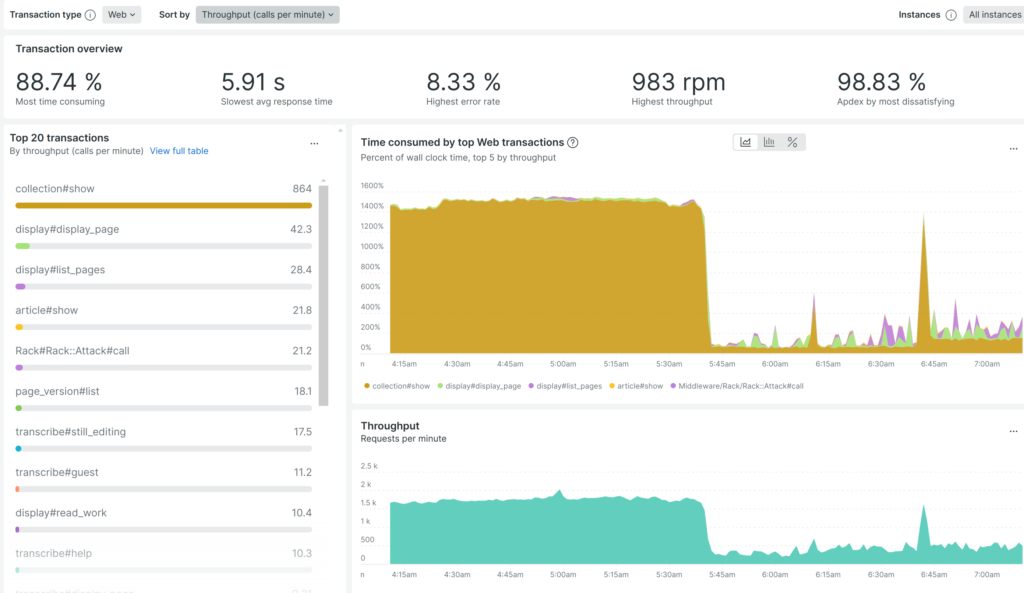Click the 983 rpm Highest throughput metric

(678, 88)
